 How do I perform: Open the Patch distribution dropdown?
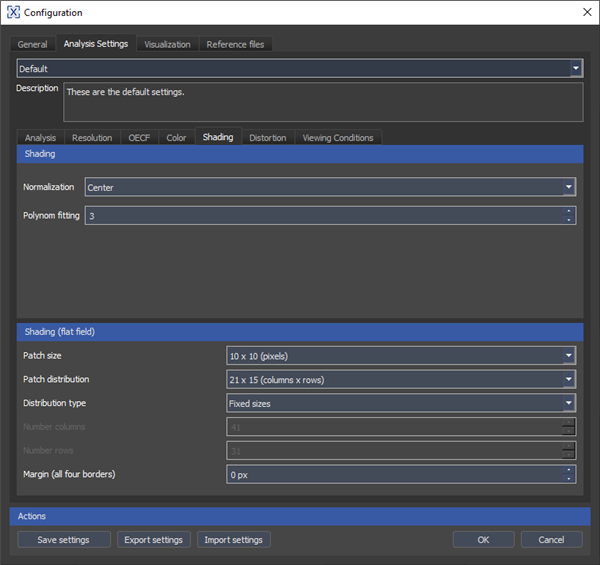pyautogui.click(x=568, y=380)
